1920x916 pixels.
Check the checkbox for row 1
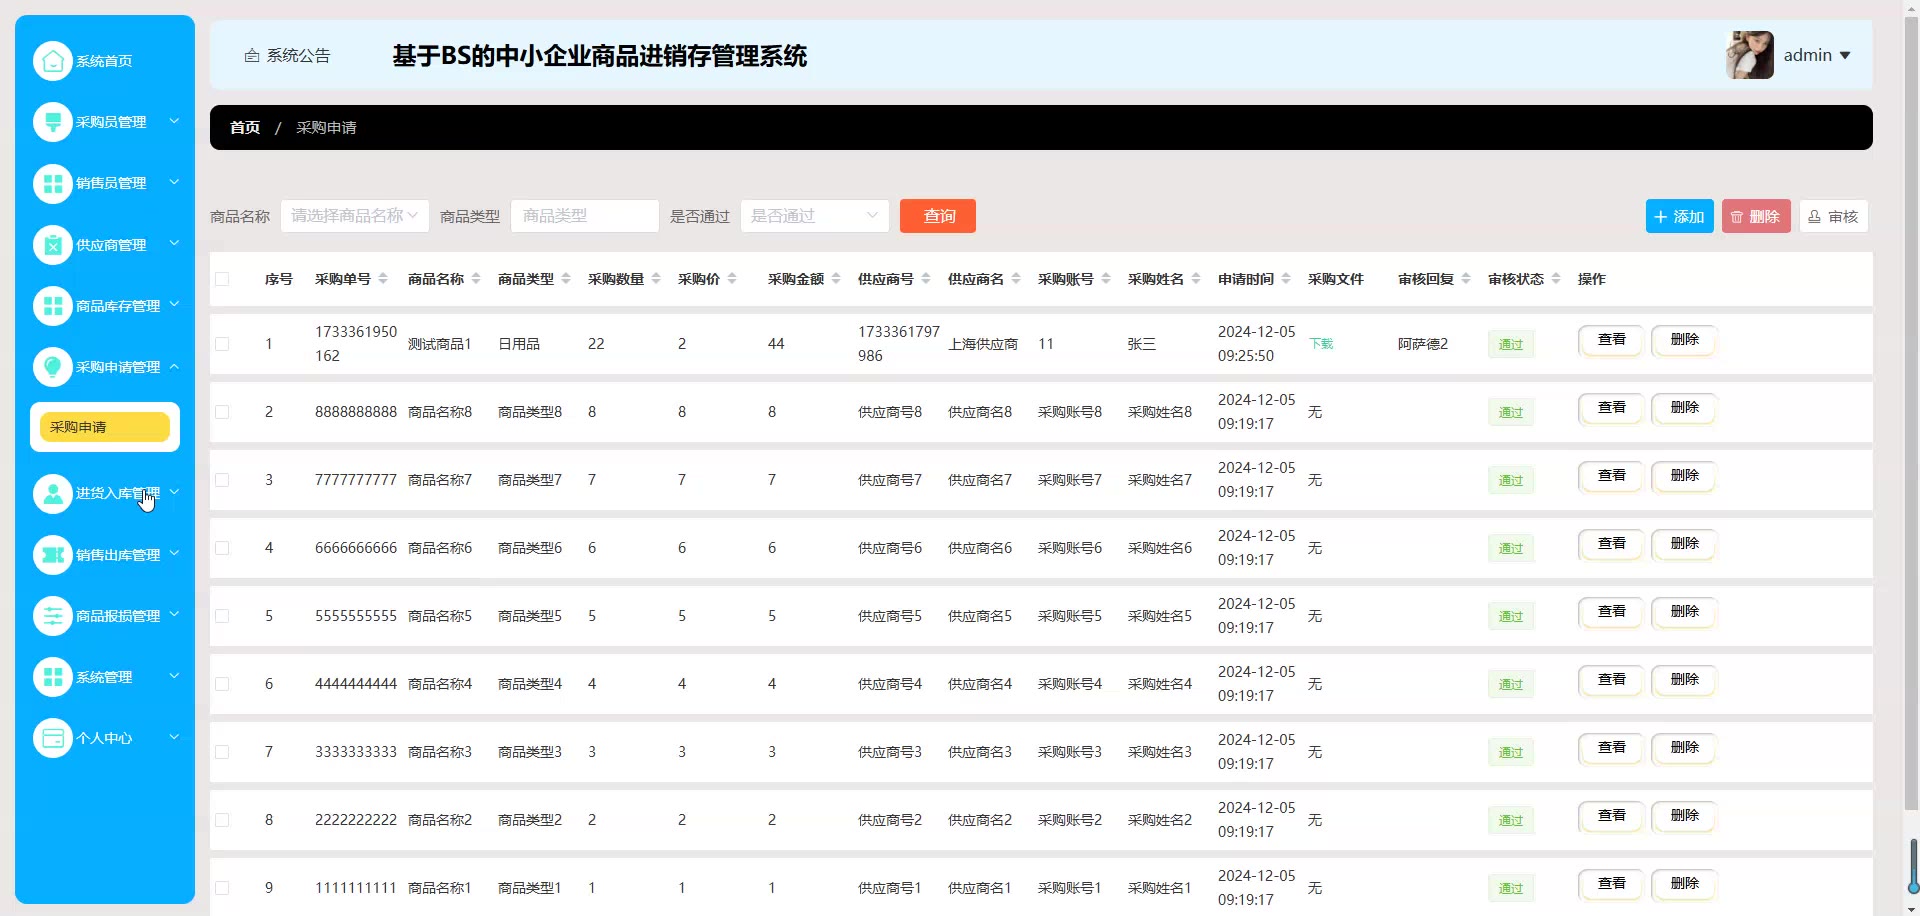(x=222, y=344)
